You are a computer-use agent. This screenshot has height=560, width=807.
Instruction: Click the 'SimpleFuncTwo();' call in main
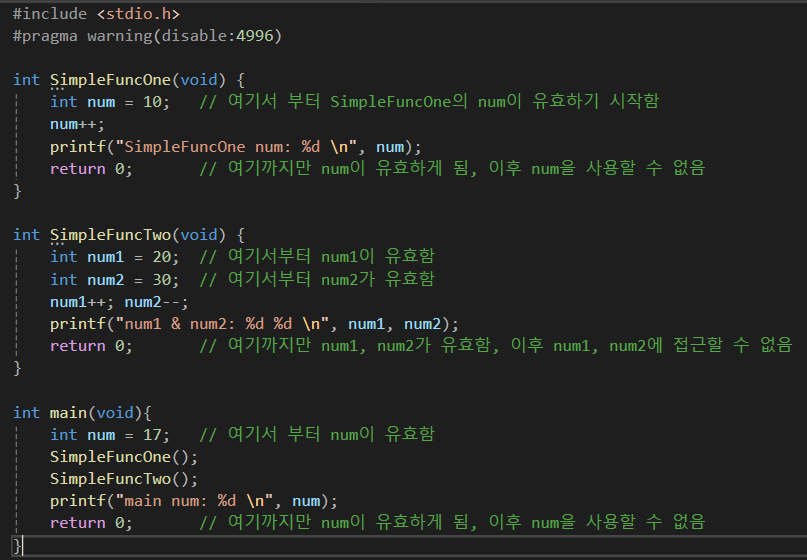124,479
